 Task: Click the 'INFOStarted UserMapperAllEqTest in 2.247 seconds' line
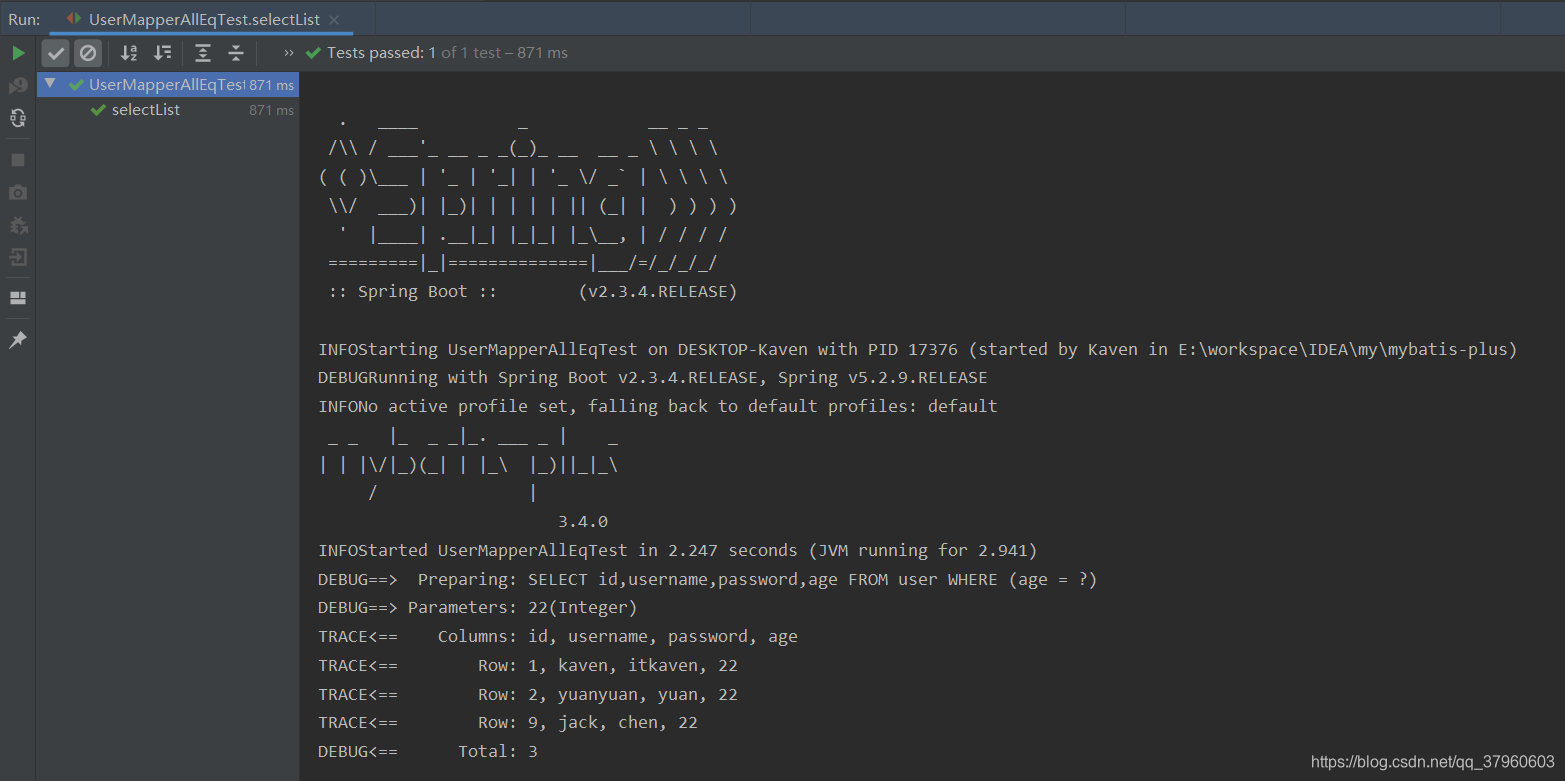678,551
